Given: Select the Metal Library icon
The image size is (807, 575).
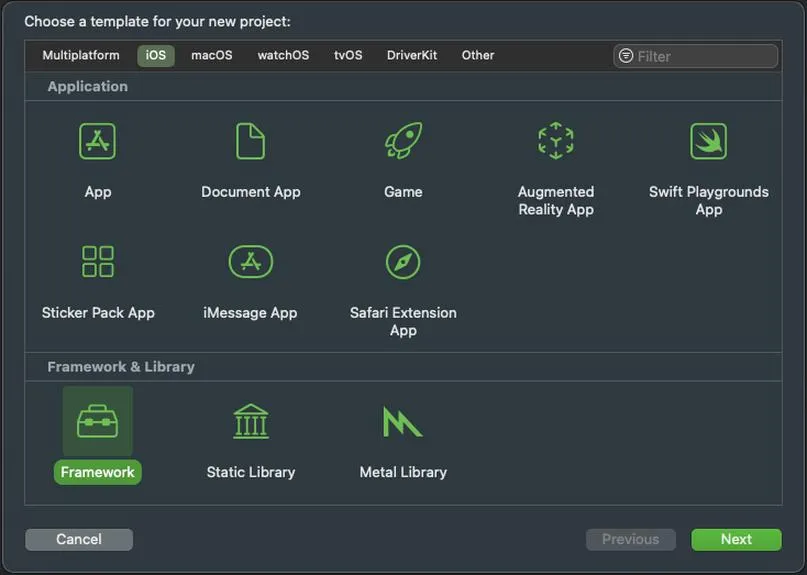Looking at the screenshot, I should point(402,422).
